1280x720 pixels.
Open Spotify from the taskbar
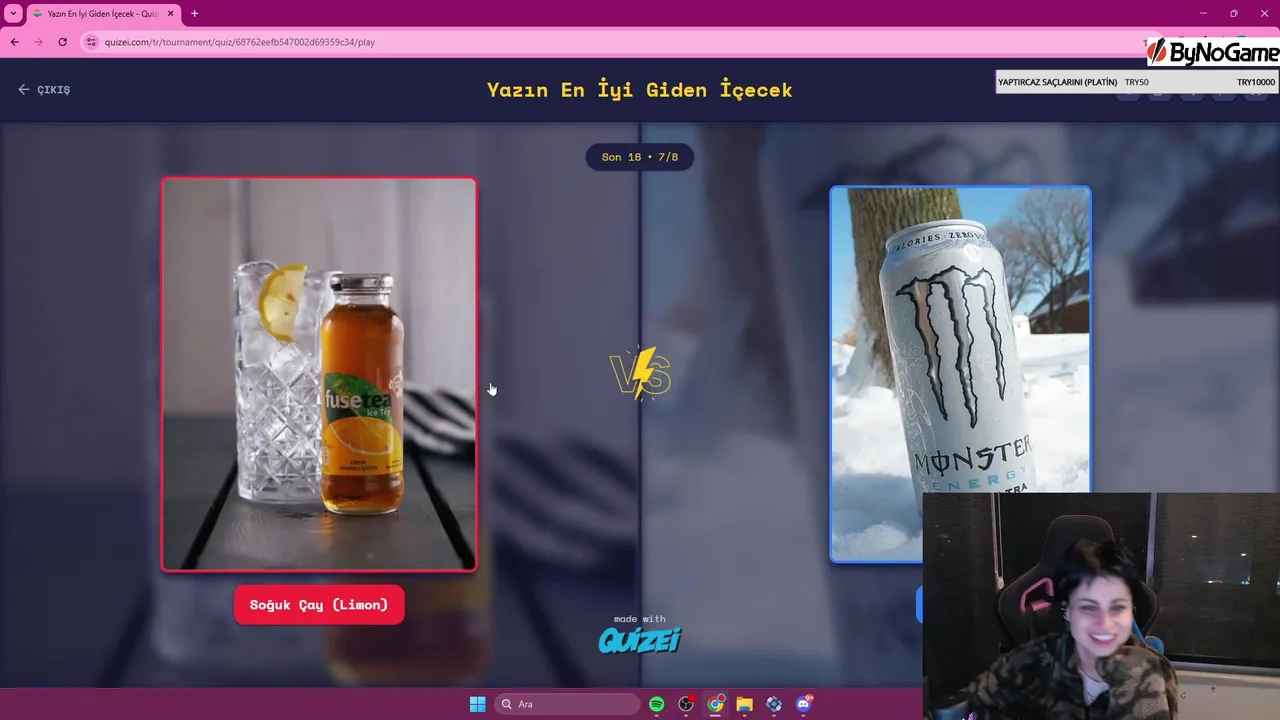pos(656,704)
